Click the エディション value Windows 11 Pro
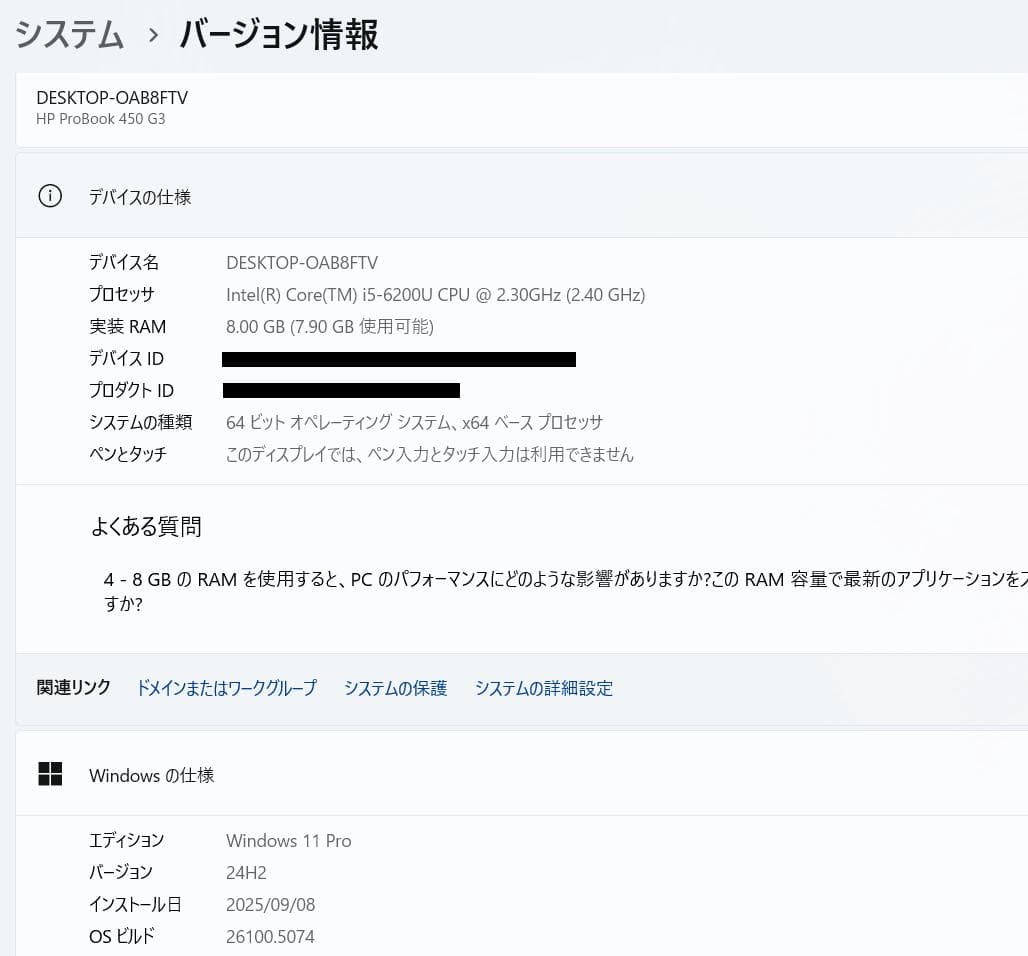Screen dimensions: 1028x956 pyautogui.click(x=288, y=840)
